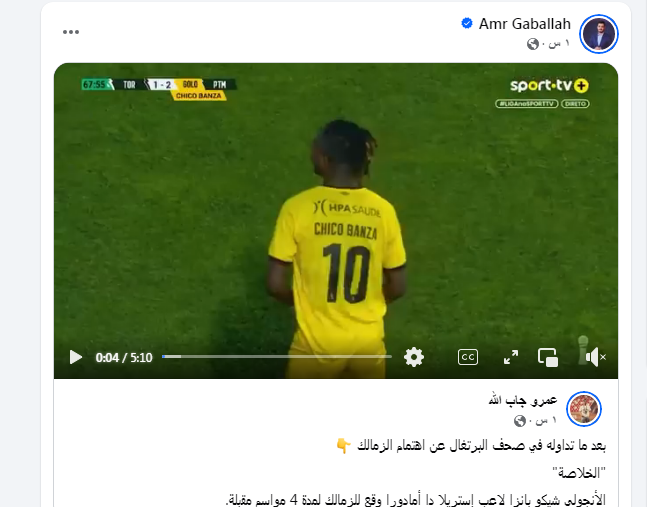Viewport: 647px width, 507px height.
Task: Open video settings gear
Action: click(x=414, y=357)
